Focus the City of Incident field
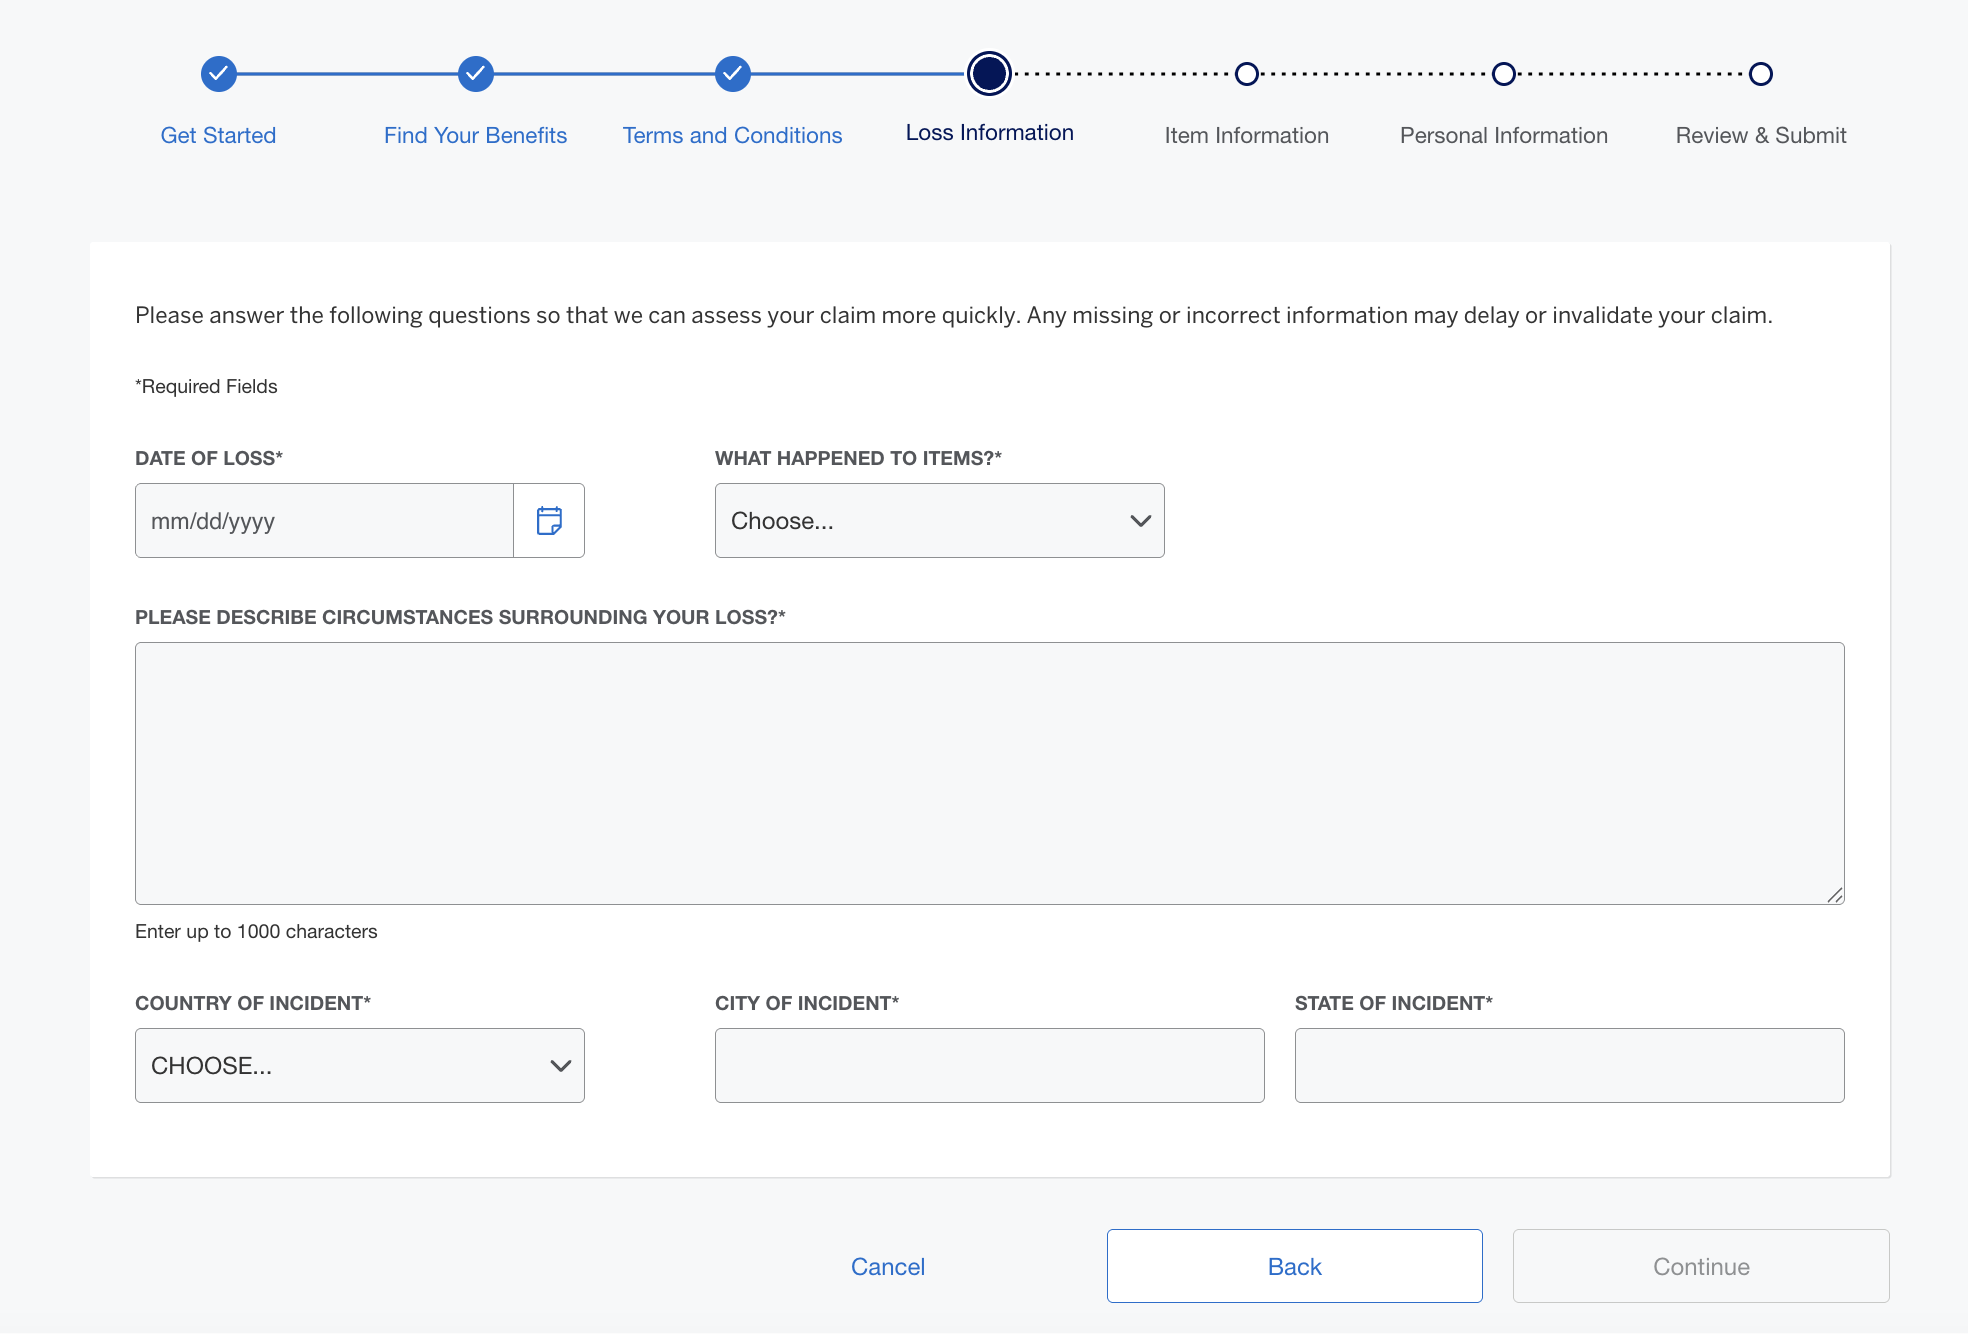 pos(989,1065)
